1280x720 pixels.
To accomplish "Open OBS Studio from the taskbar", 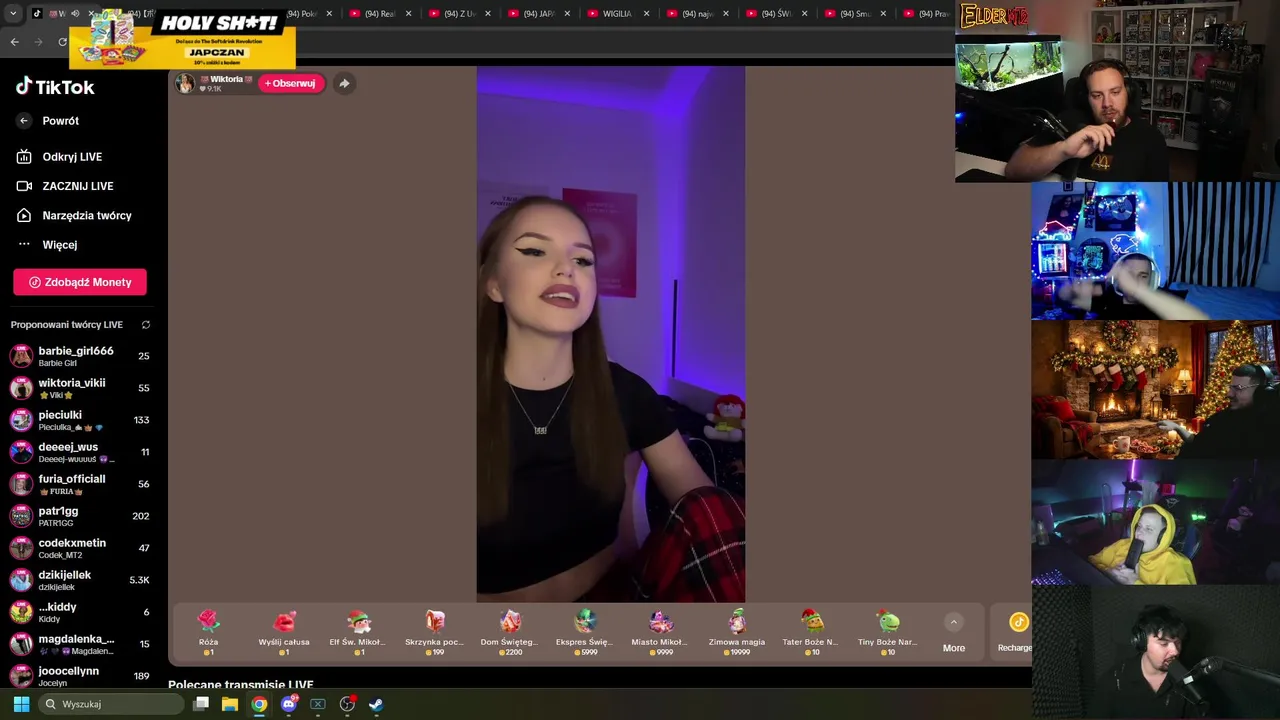I will point(347,704).
